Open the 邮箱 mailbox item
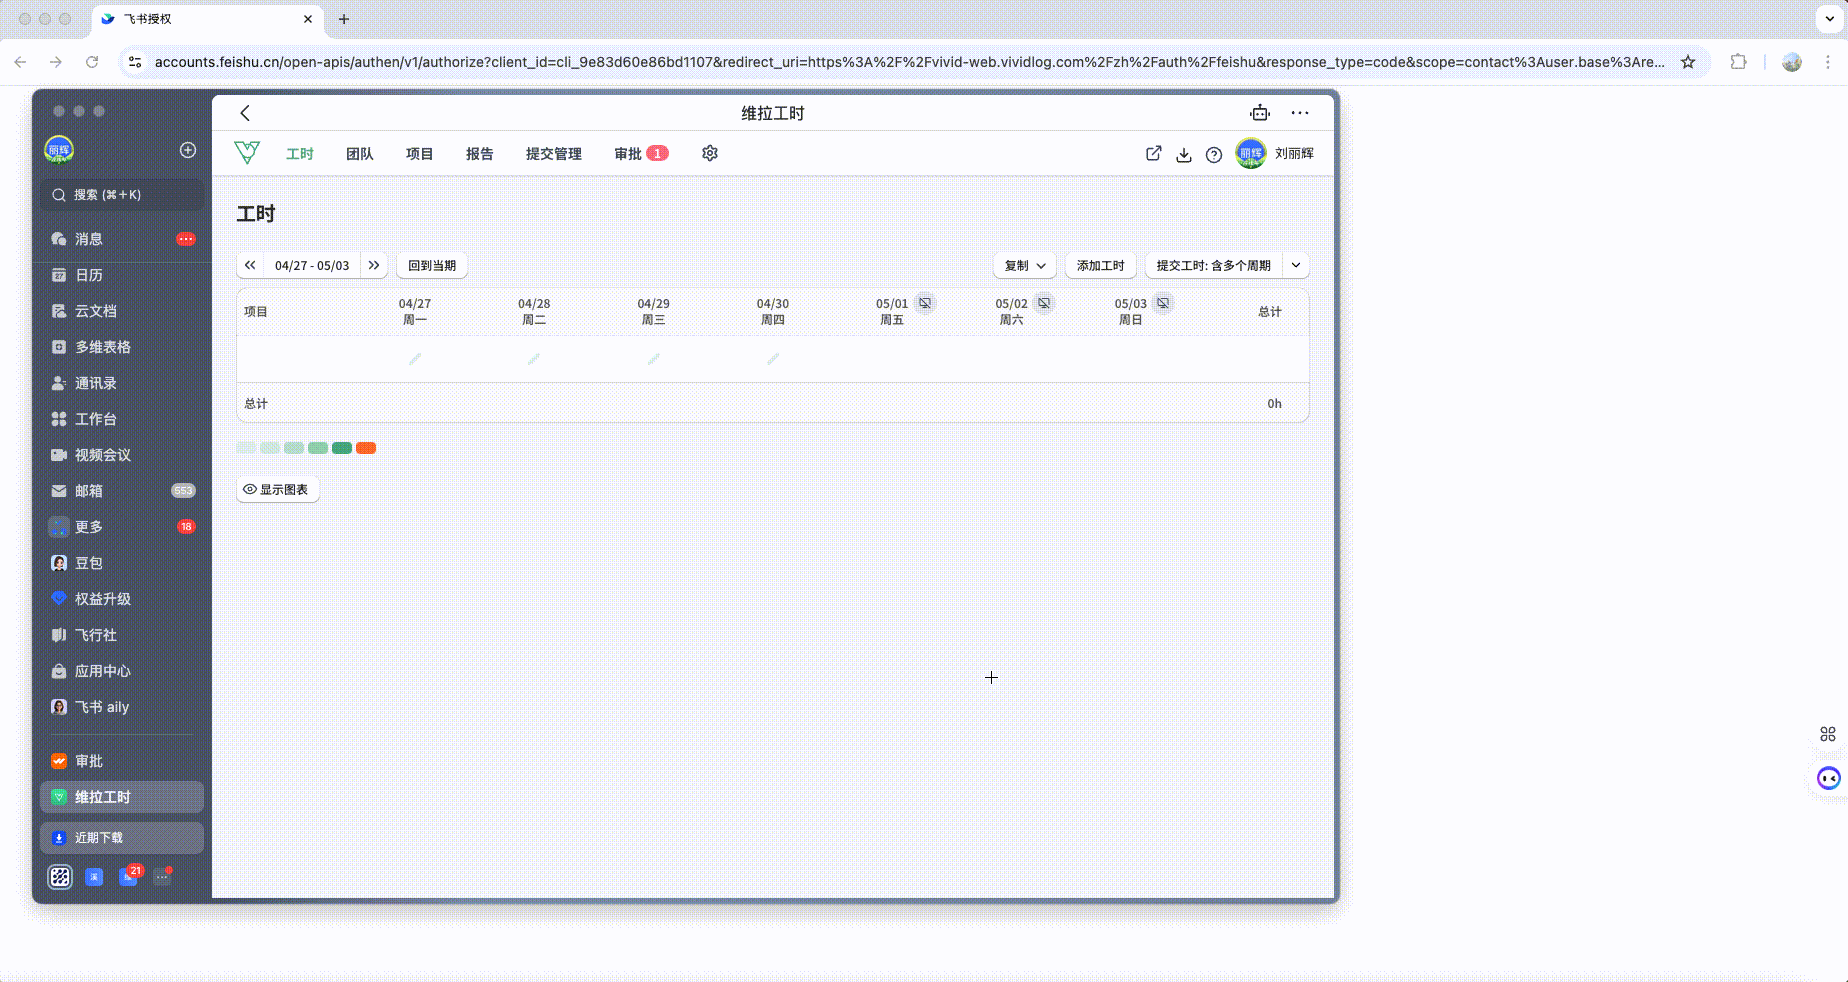The image size is (1848, 982). coord(122,491)
